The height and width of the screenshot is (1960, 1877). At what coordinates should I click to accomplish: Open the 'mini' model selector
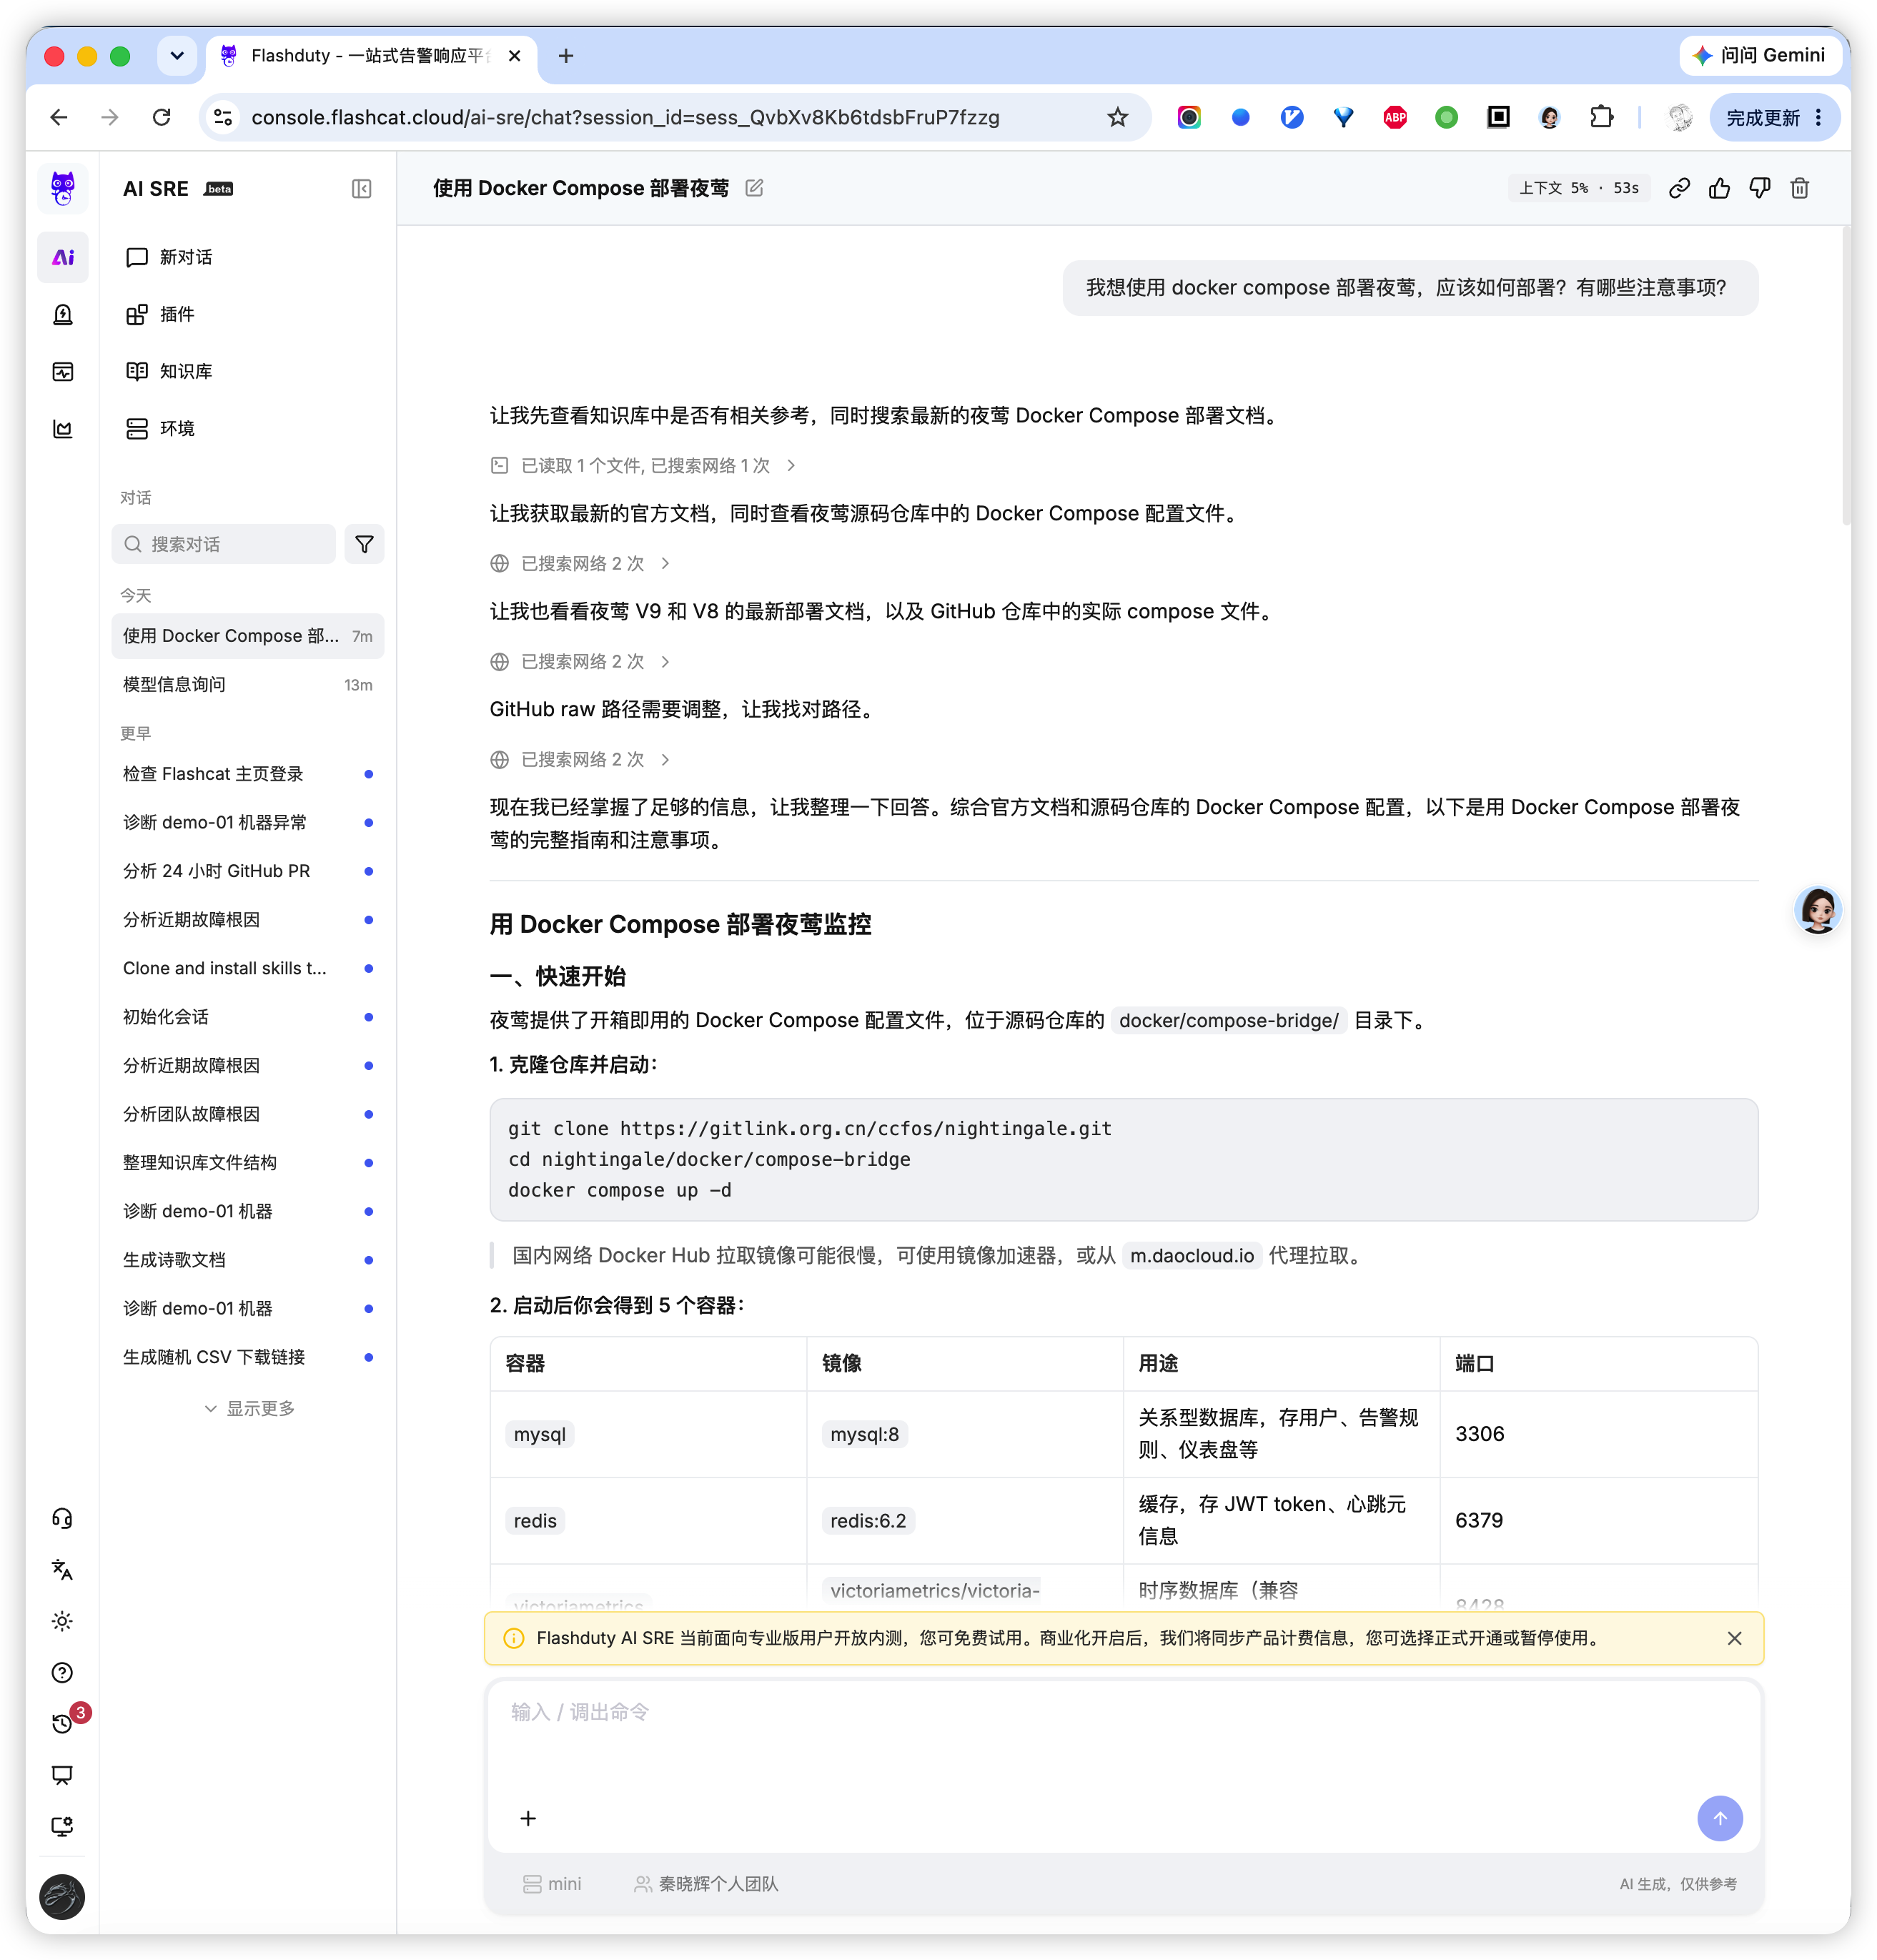(551, 1884)
